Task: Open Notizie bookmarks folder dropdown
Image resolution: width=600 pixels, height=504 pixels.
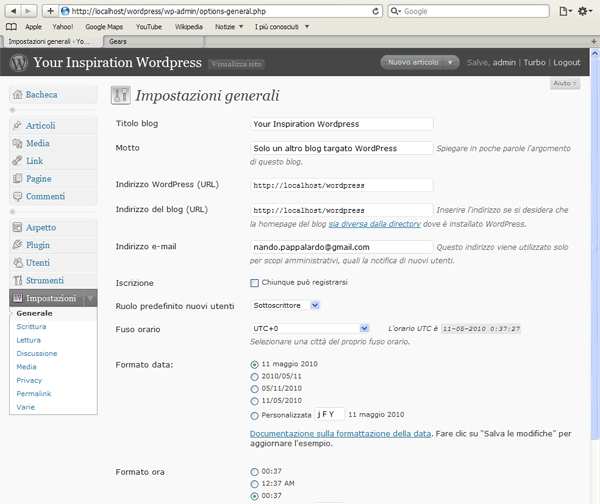Action: [229, 27]
